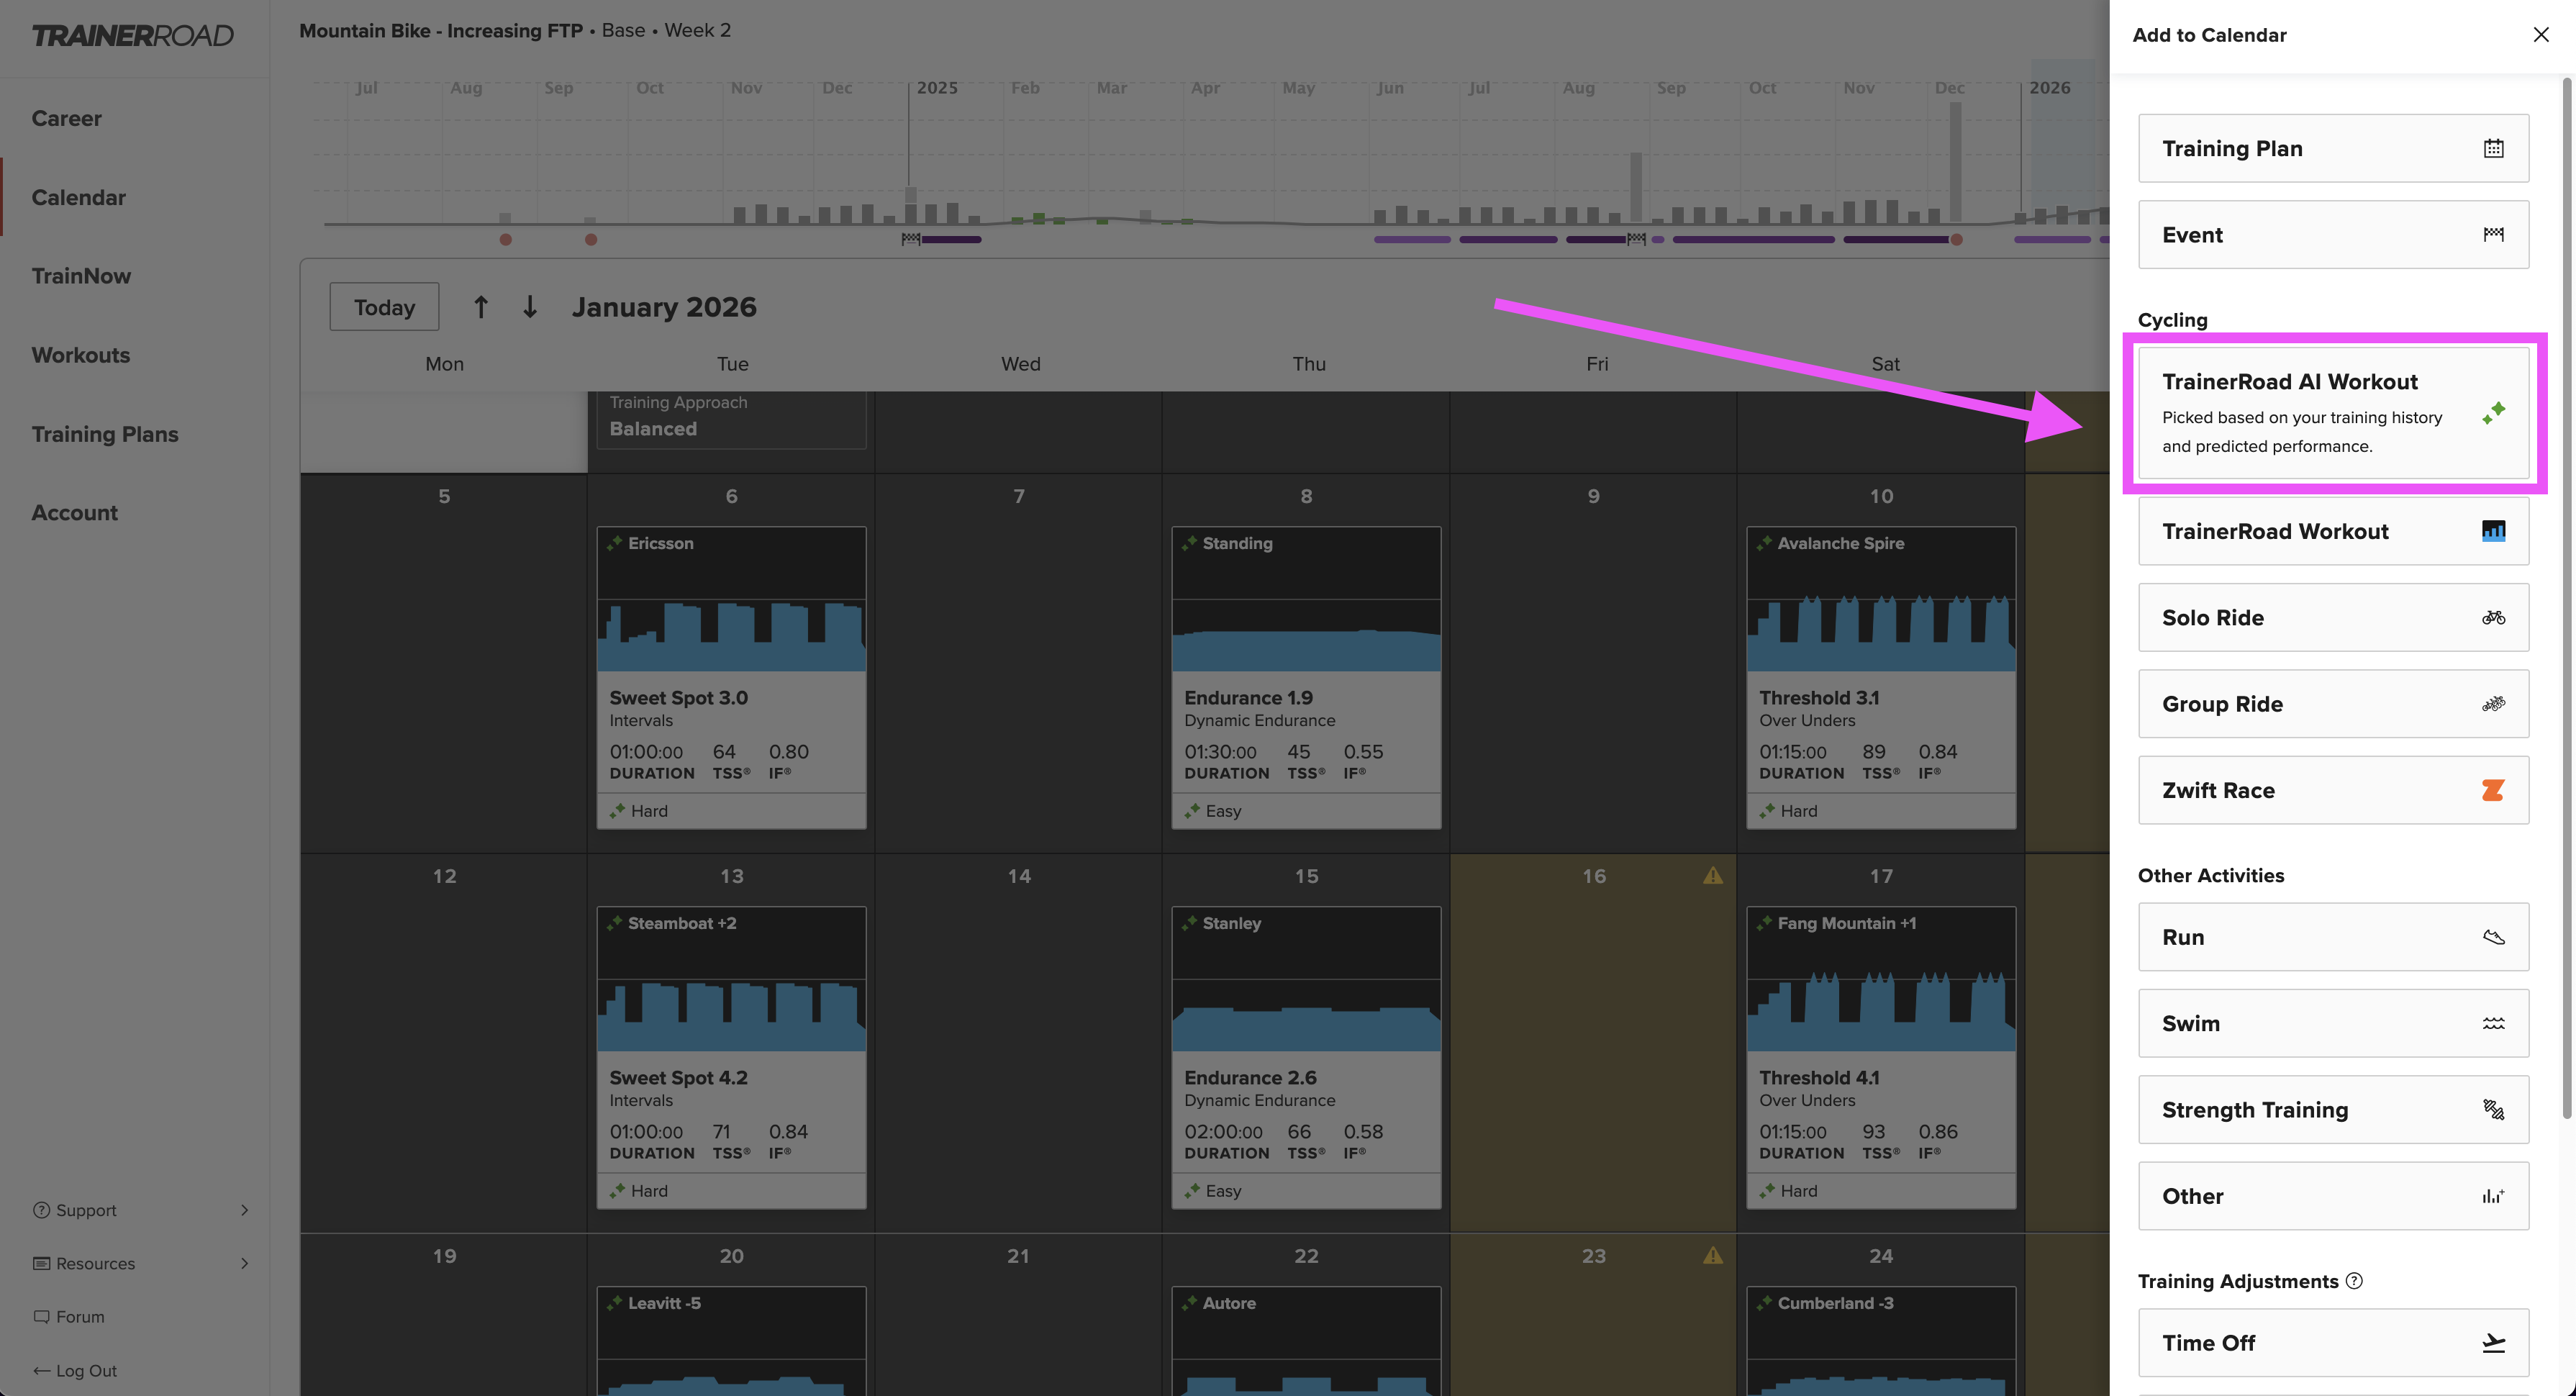Click the Other activity bars icon
Image resolution: width=2576 pixels, height=1396 pixels.
pyautogui.click(x=2493, y=1195)
